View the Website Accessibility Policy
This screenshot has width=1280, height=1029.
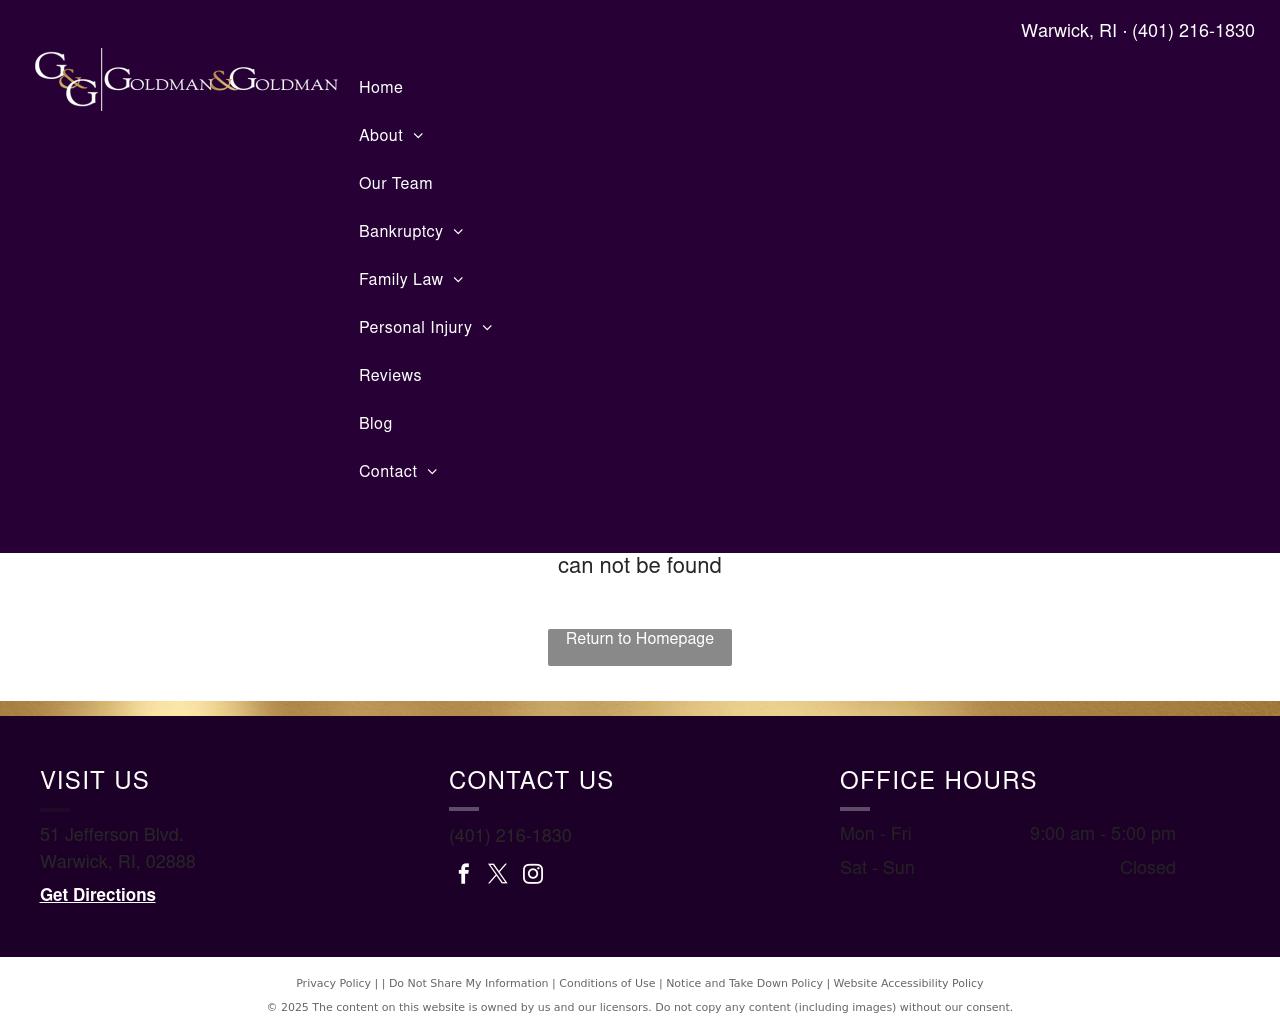pyautogui.click(x=908, y=984)
